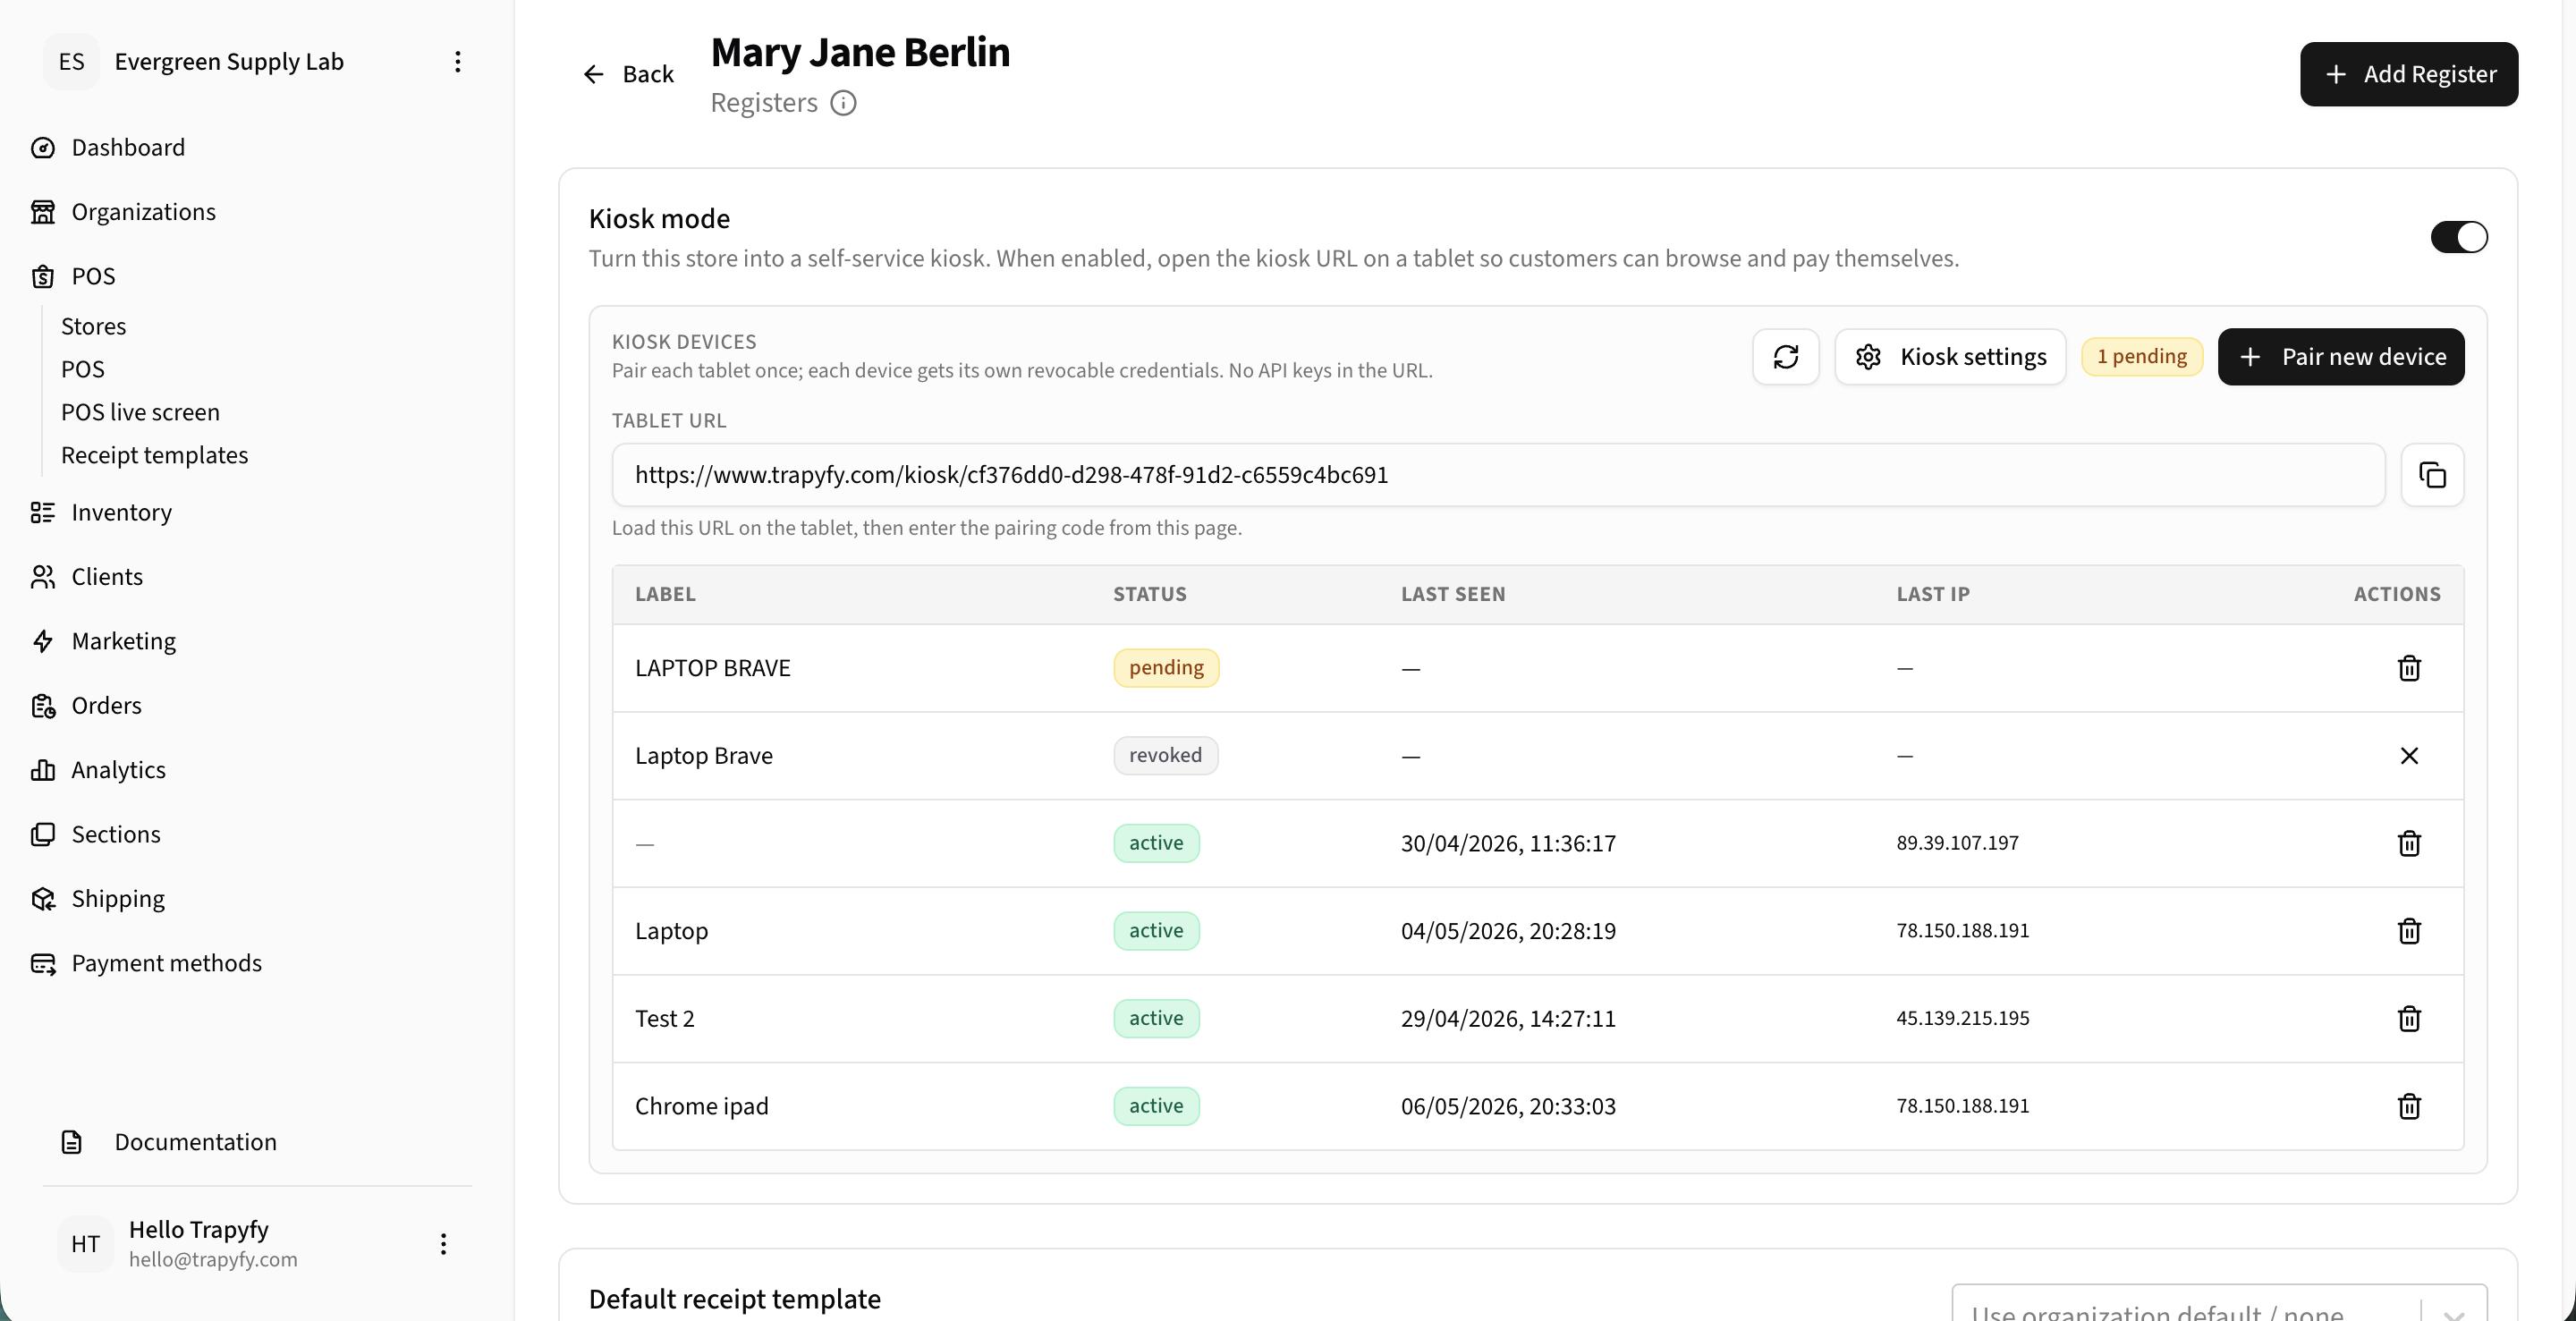The width and height of the screenshot is (2576, 1321).
Task: Click the Clients people icon
Action: coord(43,577)
